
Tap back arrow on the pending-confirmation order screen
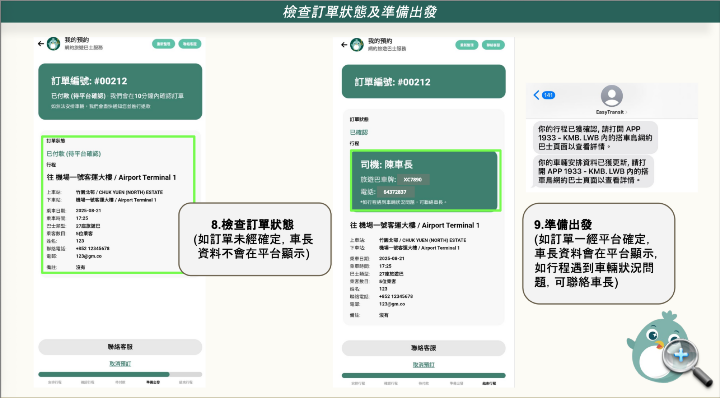coord(41,44)
